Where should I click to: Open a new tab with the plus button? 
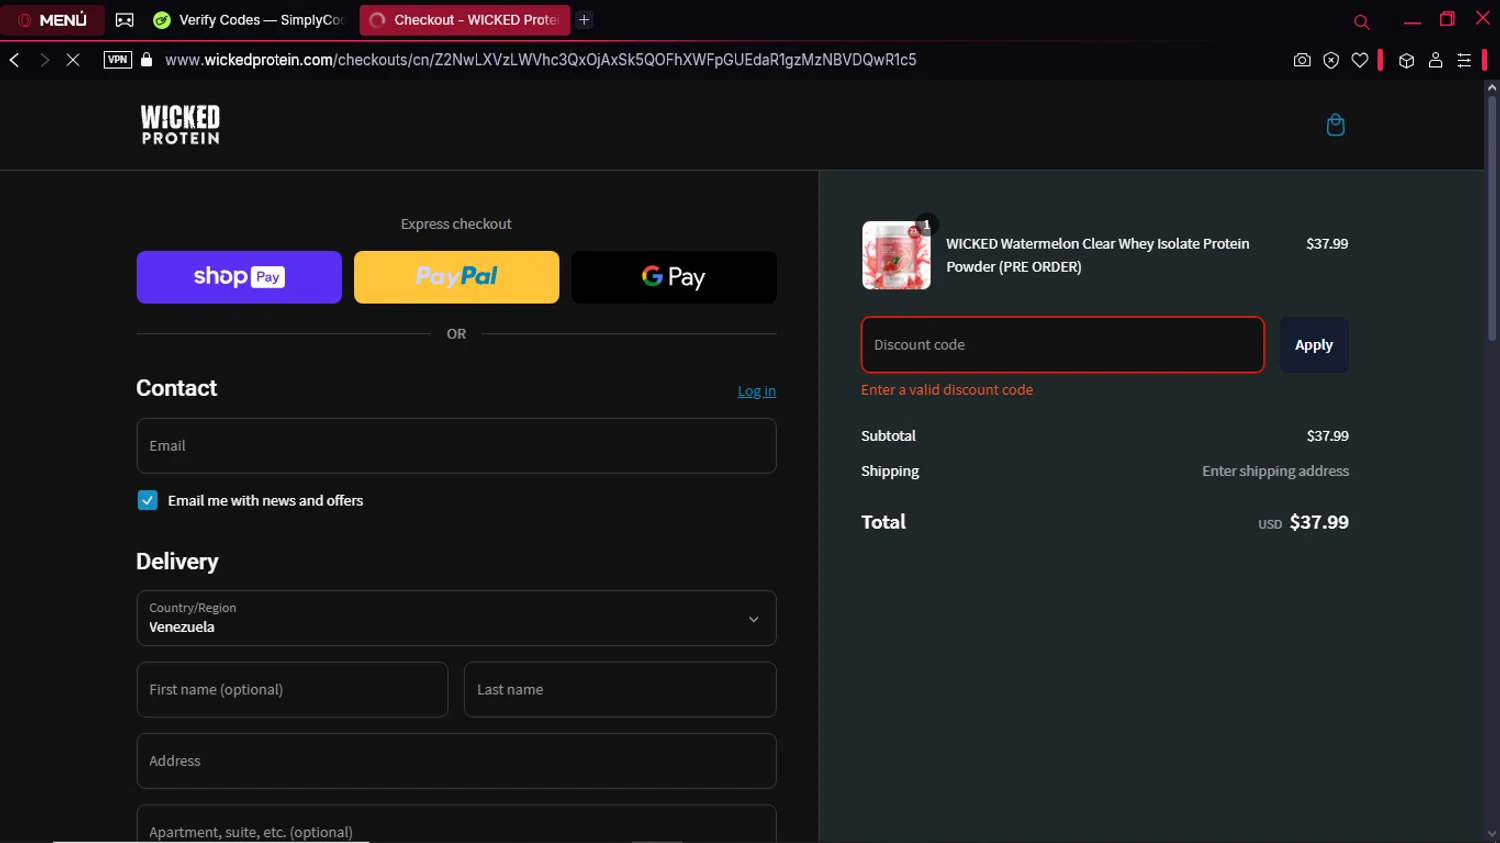pos(584,20)
